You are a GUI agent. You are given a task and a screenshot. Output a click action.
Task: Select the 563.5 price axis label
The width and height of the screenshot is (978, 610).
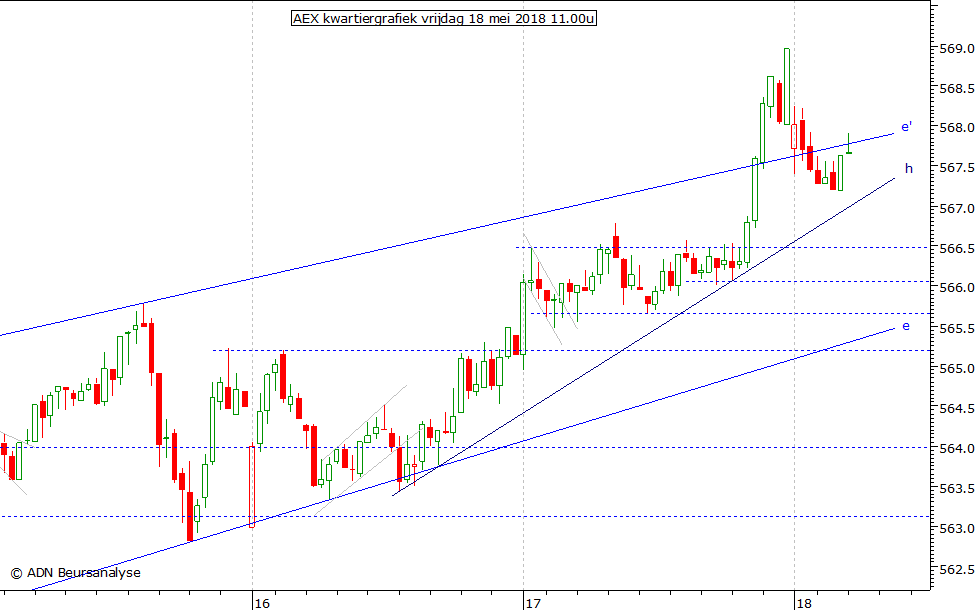[x=956, y=488]
